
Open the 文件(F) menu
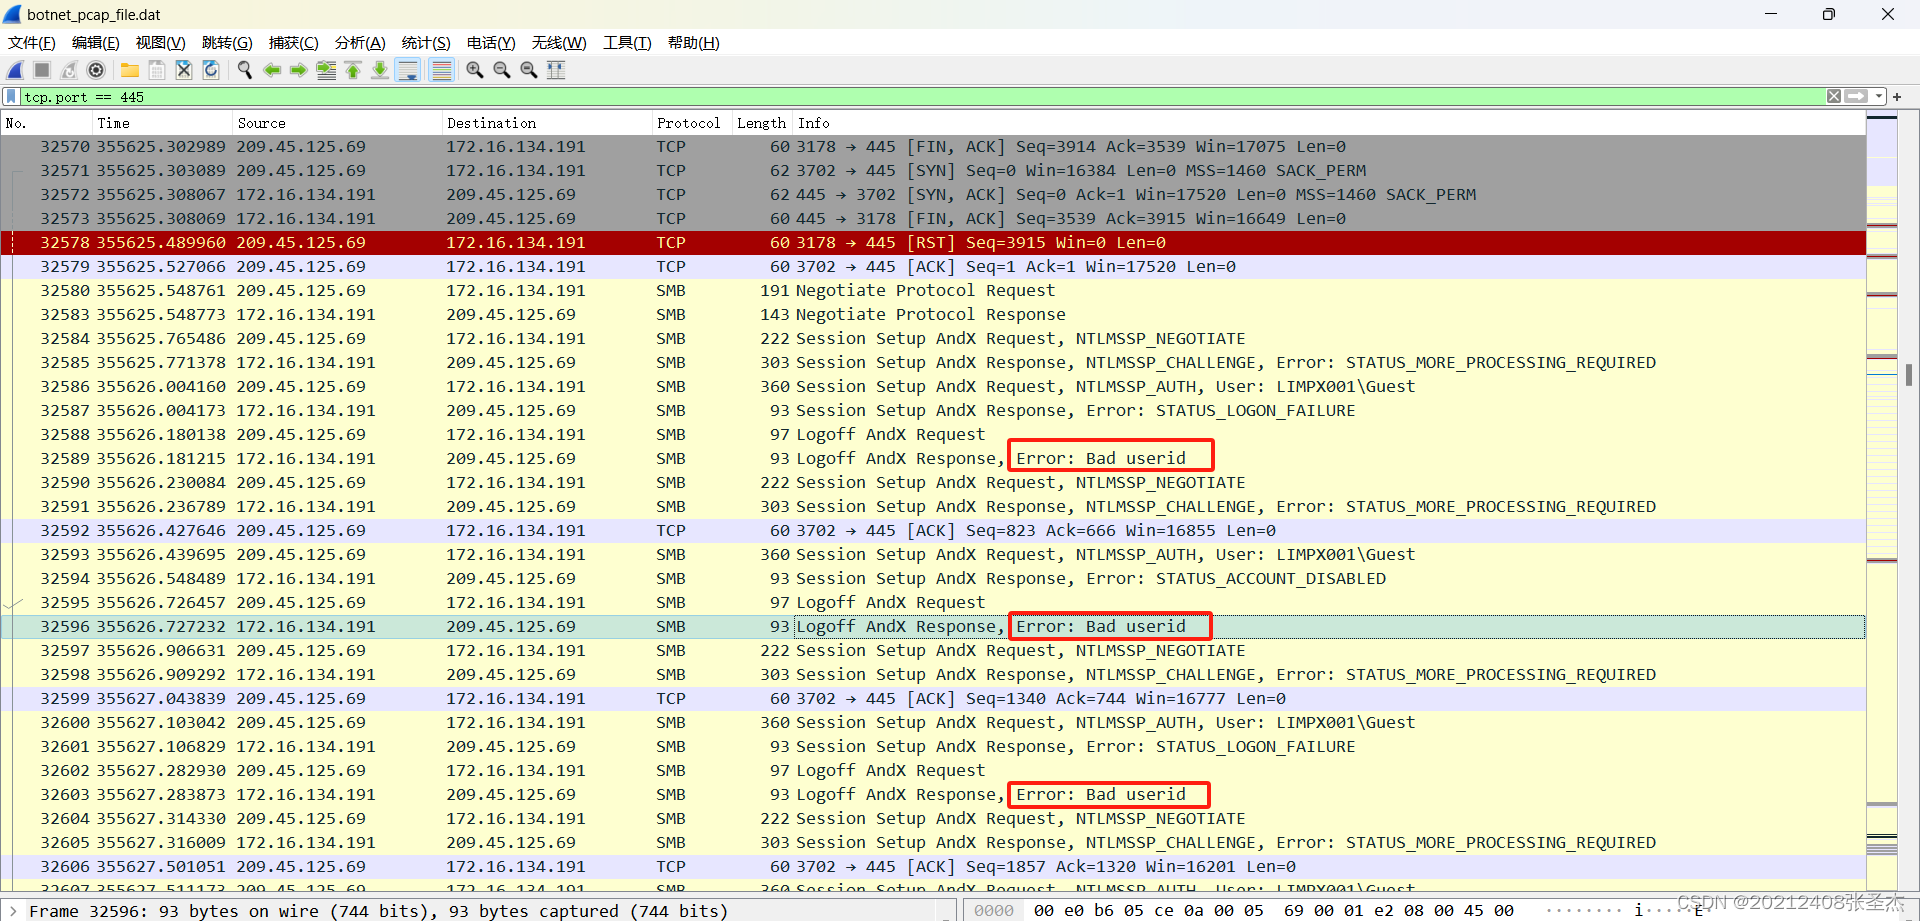tap(32, 43)
